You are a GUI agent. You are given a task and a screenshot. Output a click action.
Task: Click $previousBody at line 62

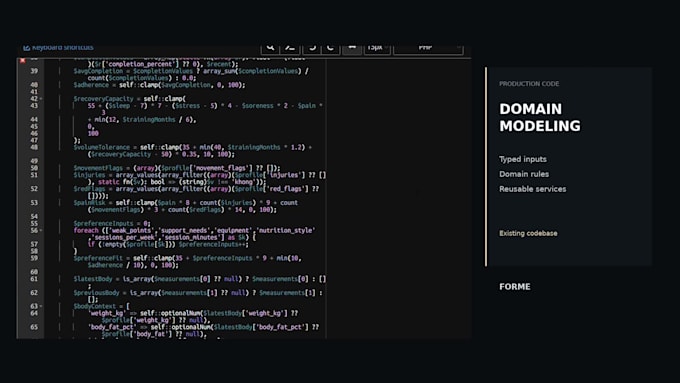pyautogui.click(x=96, y=293)
